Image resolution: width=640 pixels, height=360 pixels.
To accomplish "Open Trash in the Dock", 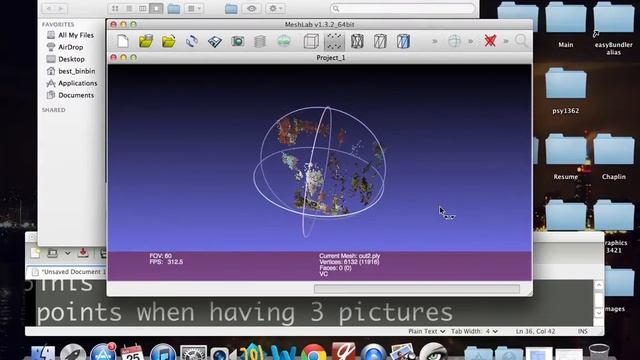I will tap(599, 352).
